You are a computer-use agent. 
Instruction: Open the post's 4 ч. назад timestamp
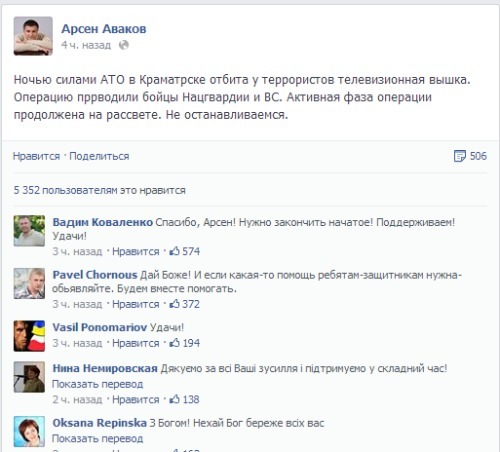(x=86, y=45)
